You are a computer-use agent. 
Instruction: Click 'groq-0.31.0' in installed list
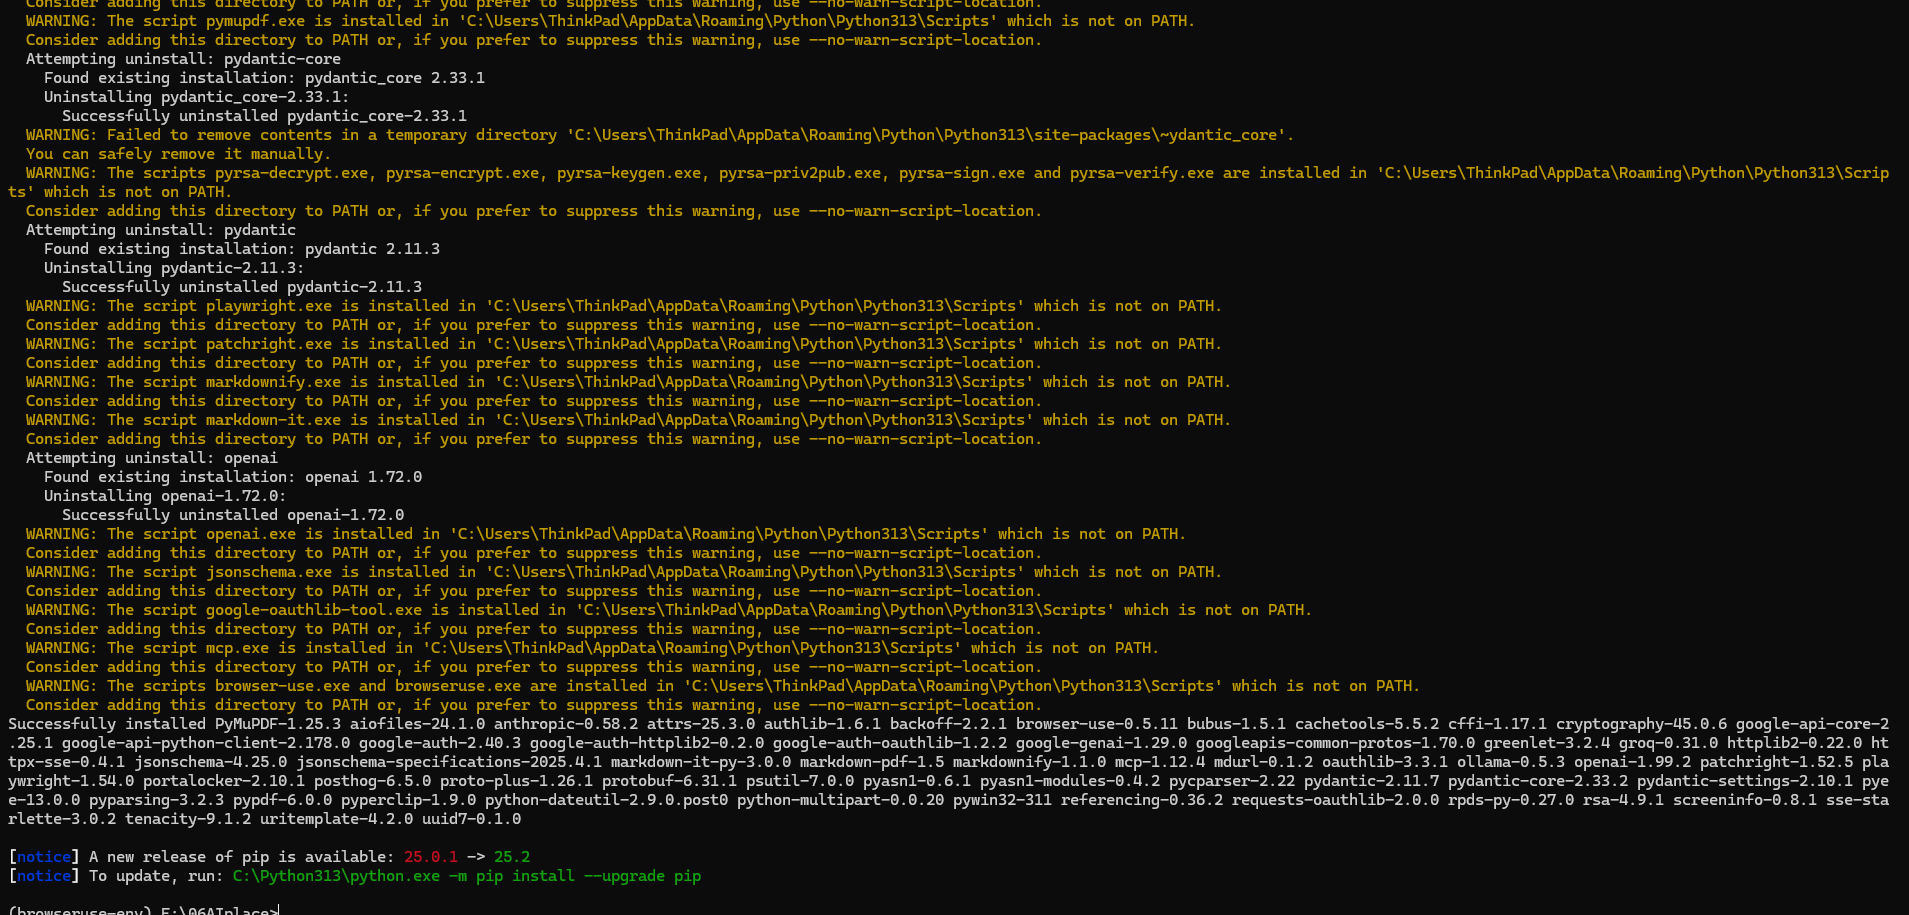[1669, 743]
